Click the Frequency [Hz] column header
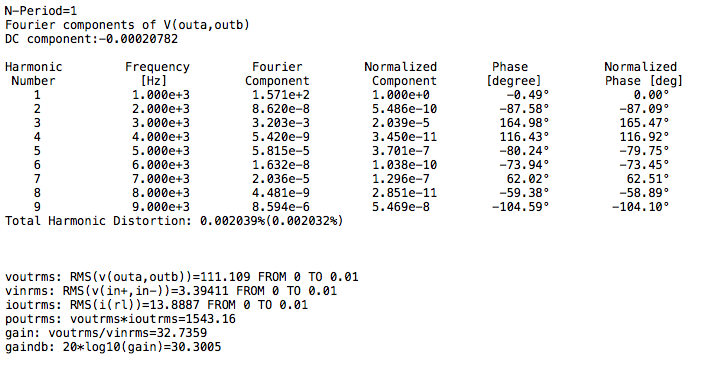The width and height of the screenshot is (712, 377). (157, 74)
